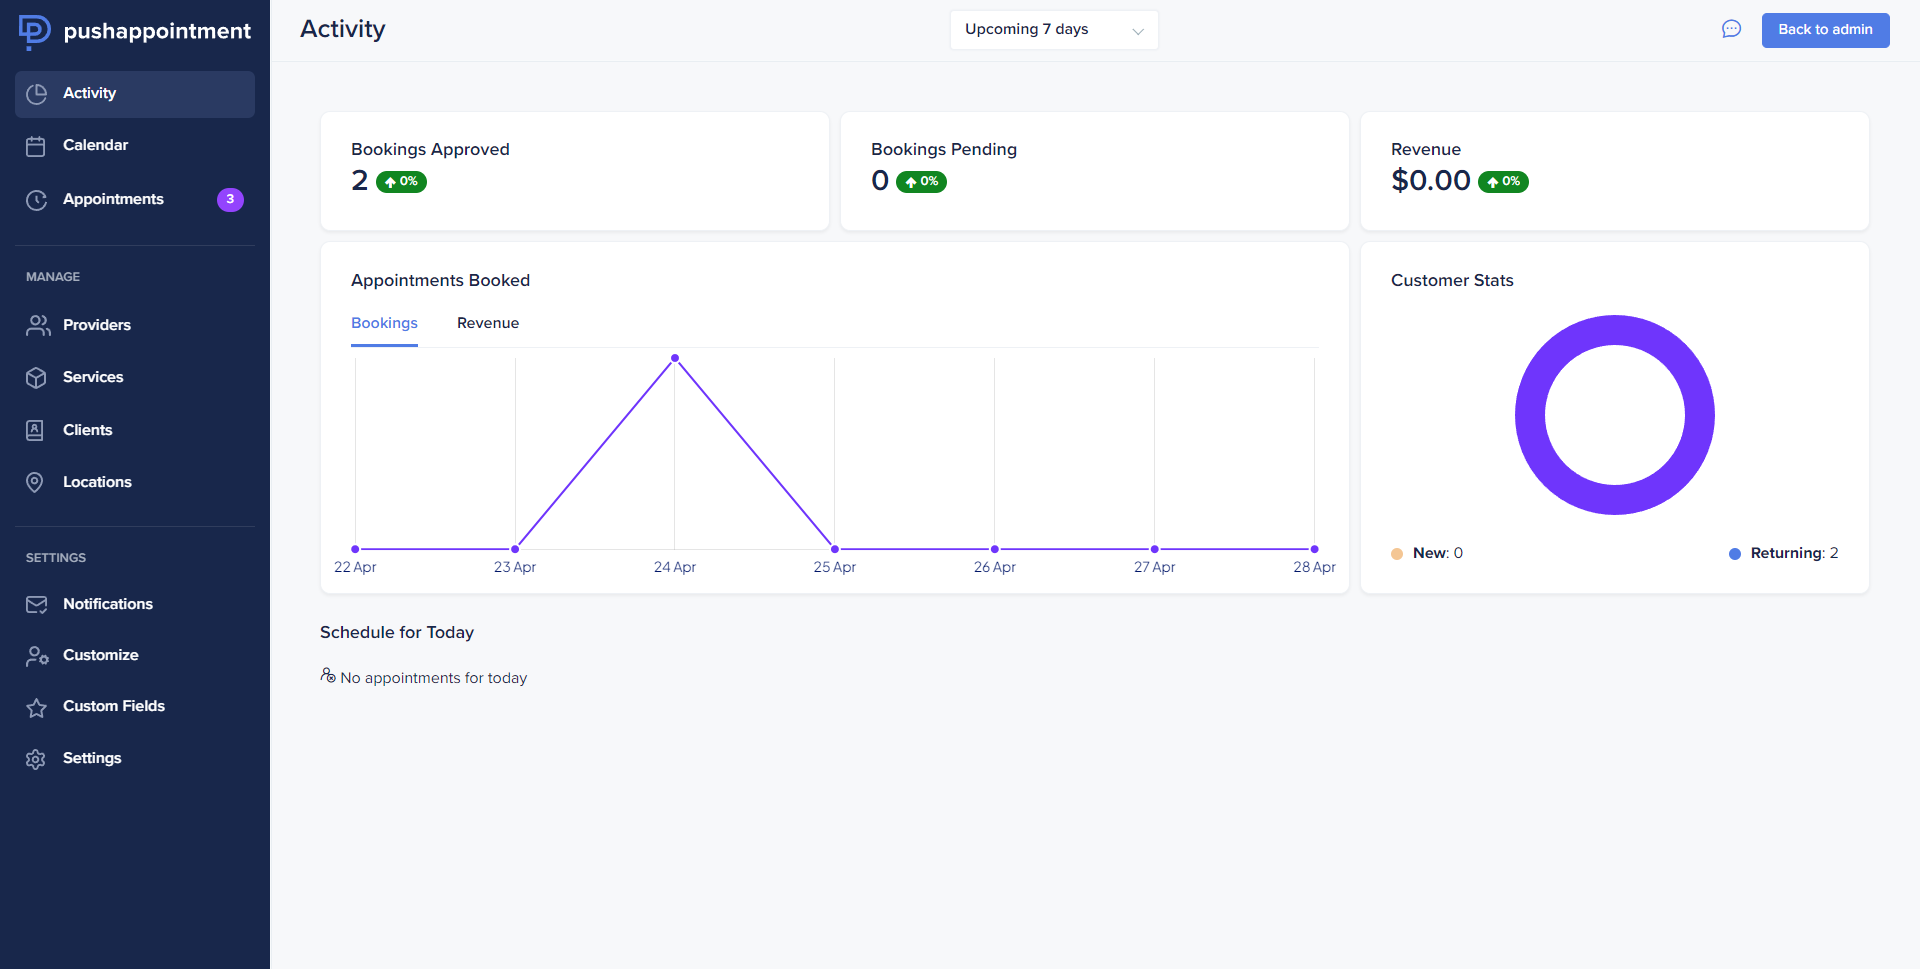This screenshot has height=969, width=1920.
Task: Open the Appointments icon in sidebar
Action: 37,199
